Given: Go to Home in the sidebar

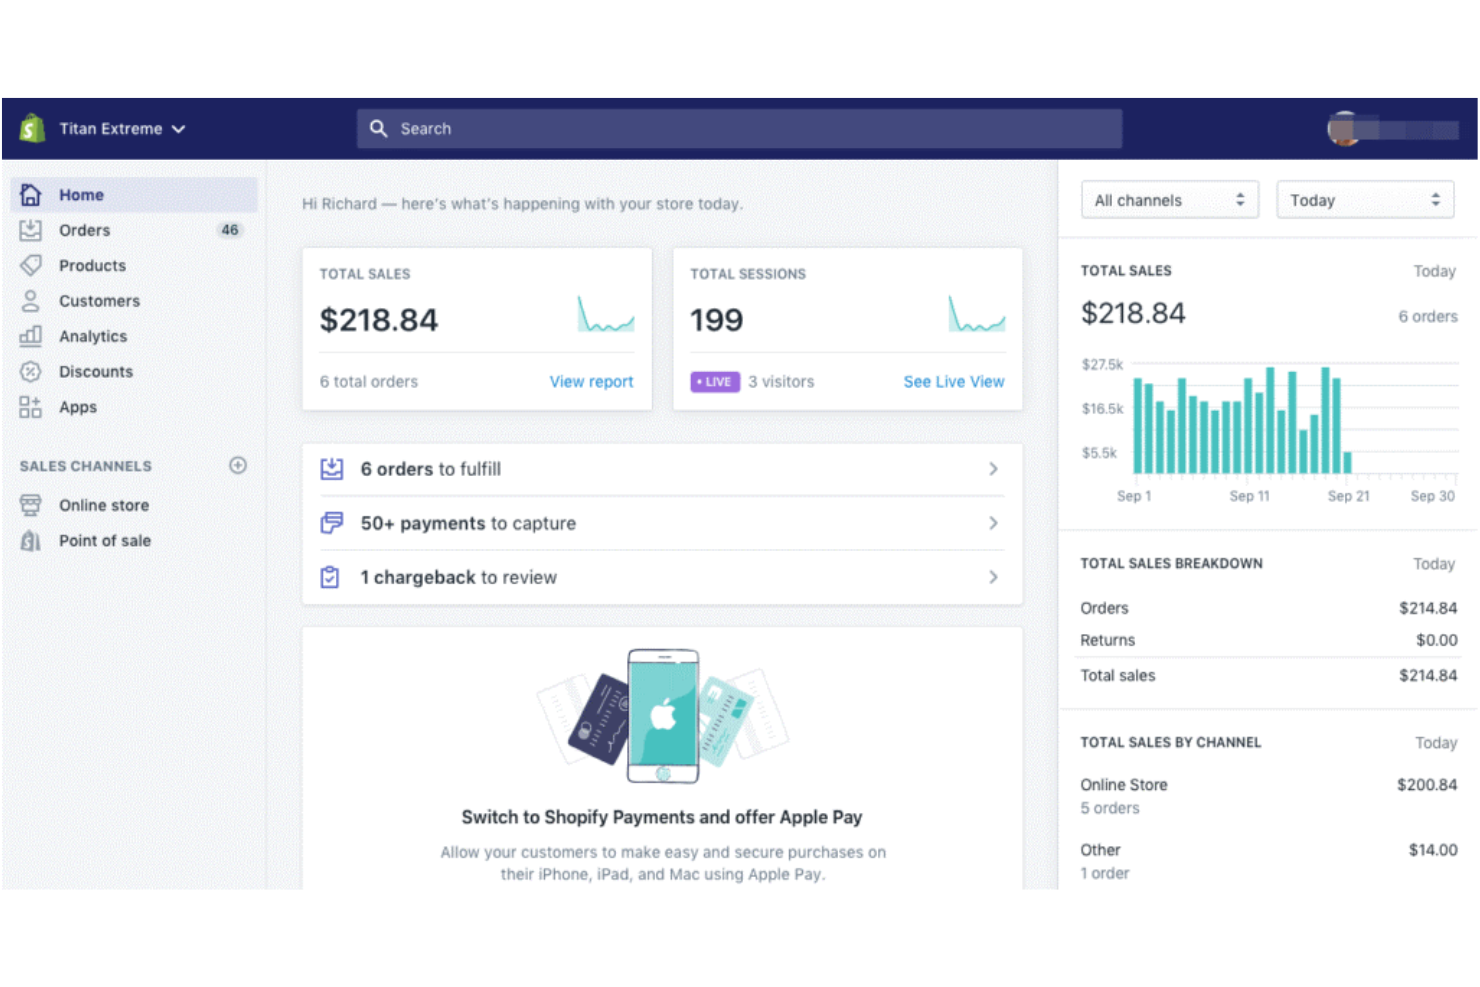Looking at the screenshot, I should [x=134, y=194].
